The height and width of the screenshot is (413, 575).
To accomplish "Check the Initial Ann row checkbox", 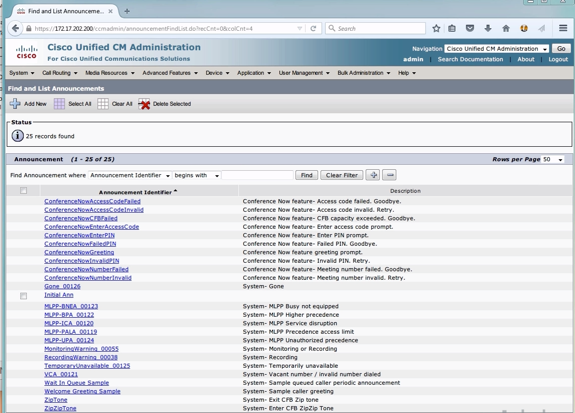I will 23,296.
